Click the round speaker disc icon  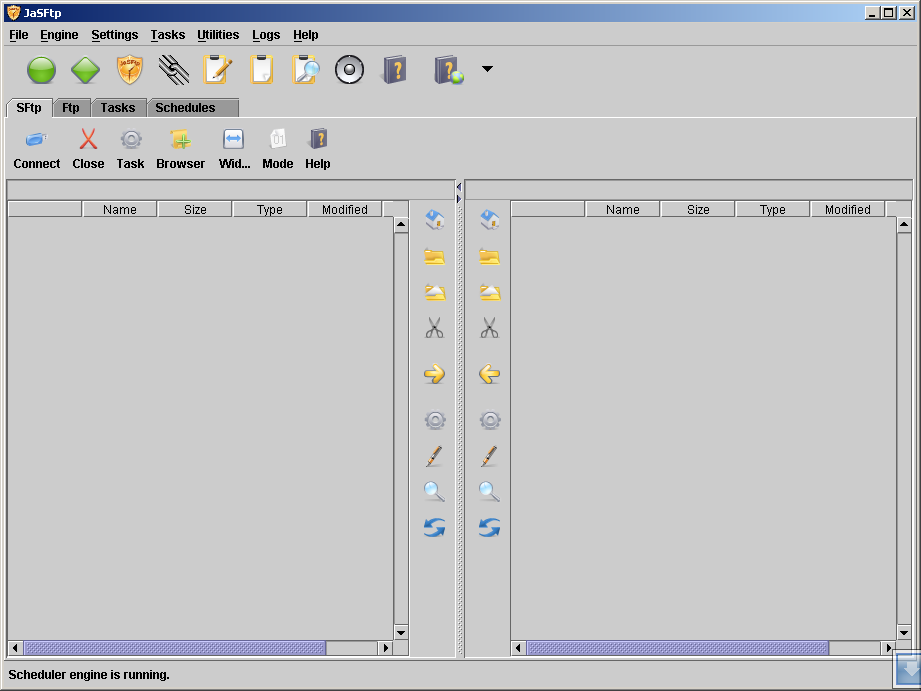(349, 70)
